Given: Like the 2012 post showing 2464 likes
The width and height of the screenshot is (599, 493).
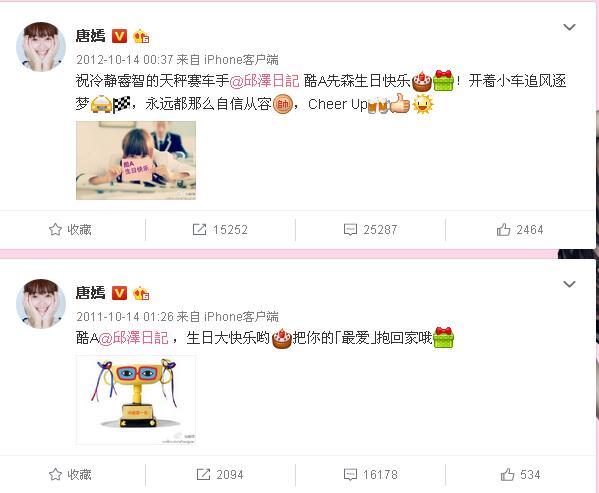Looking at the screenshot, I should click(x=520, y=230).
